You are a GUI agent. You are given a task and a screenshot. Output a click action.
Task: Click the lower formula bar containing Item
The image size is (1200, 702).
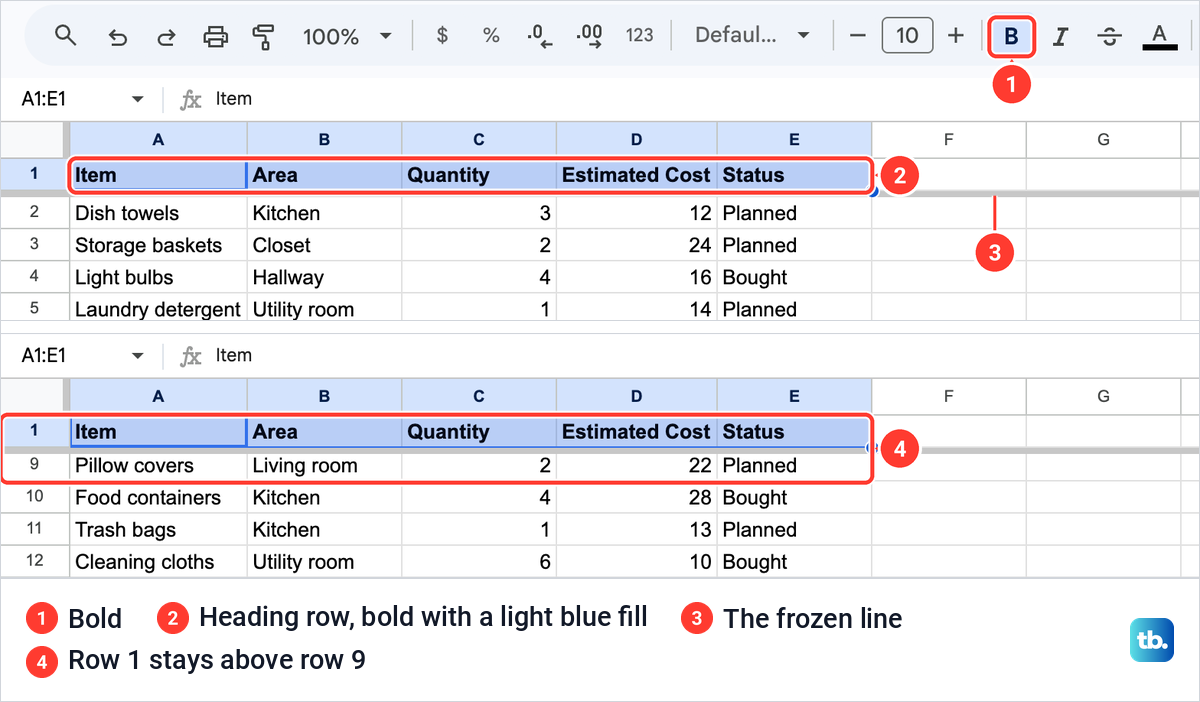(690, 356)
